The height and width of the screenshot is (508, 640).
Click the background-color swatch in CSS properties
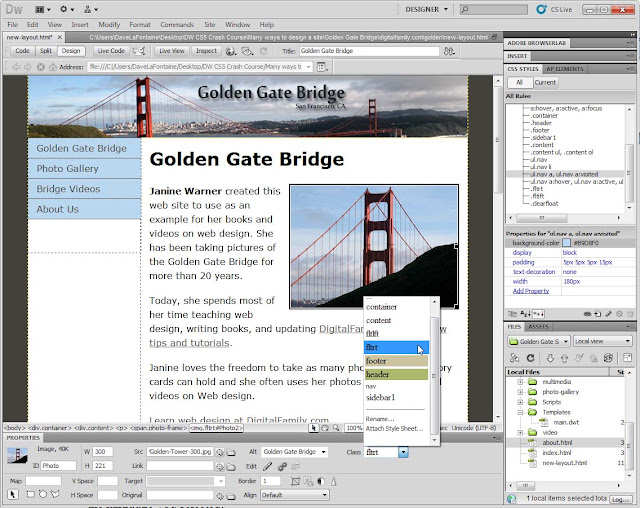coord(567,243)
